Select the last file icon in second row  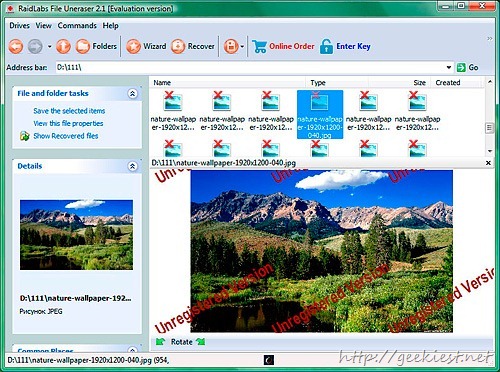point(417,149)
